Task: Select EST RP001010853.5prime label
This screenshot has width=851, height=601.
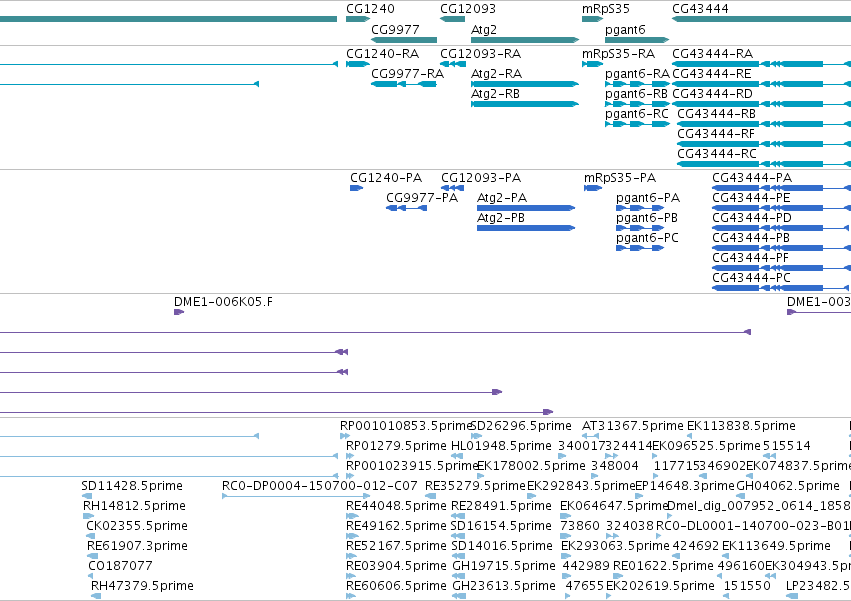Action: point(406,426)
